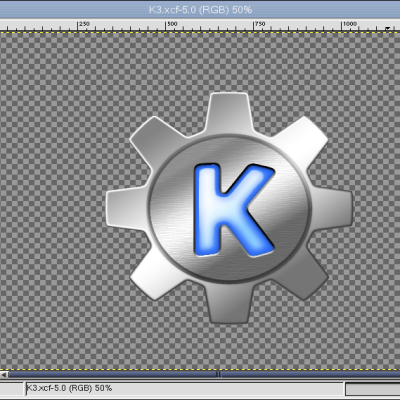Click the horizontal scrollbar grip handle
This screenshot has width=400, height=400.
tap(219, 374)
